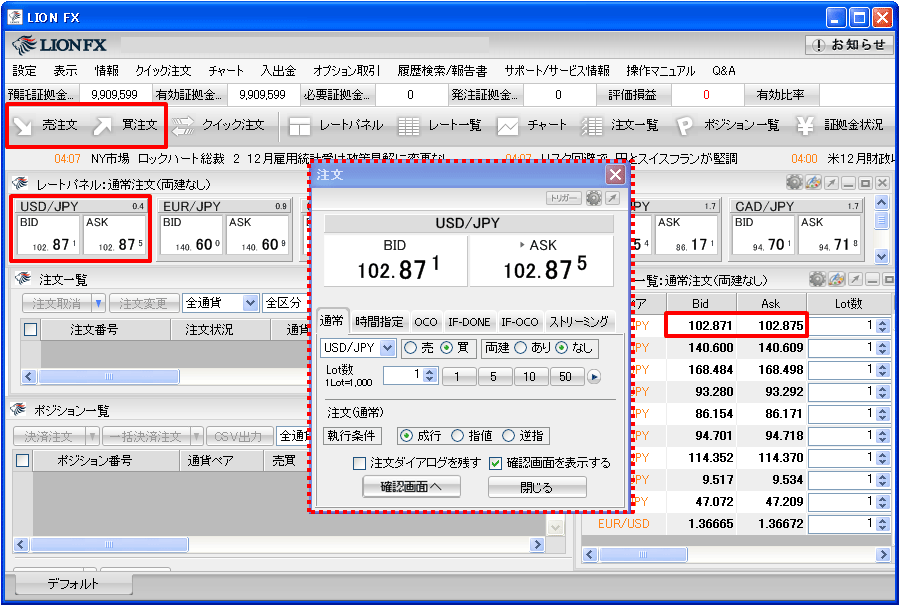Check 注文ダイアログを残す option
The image size is (900, 606).
coord(359,463)
